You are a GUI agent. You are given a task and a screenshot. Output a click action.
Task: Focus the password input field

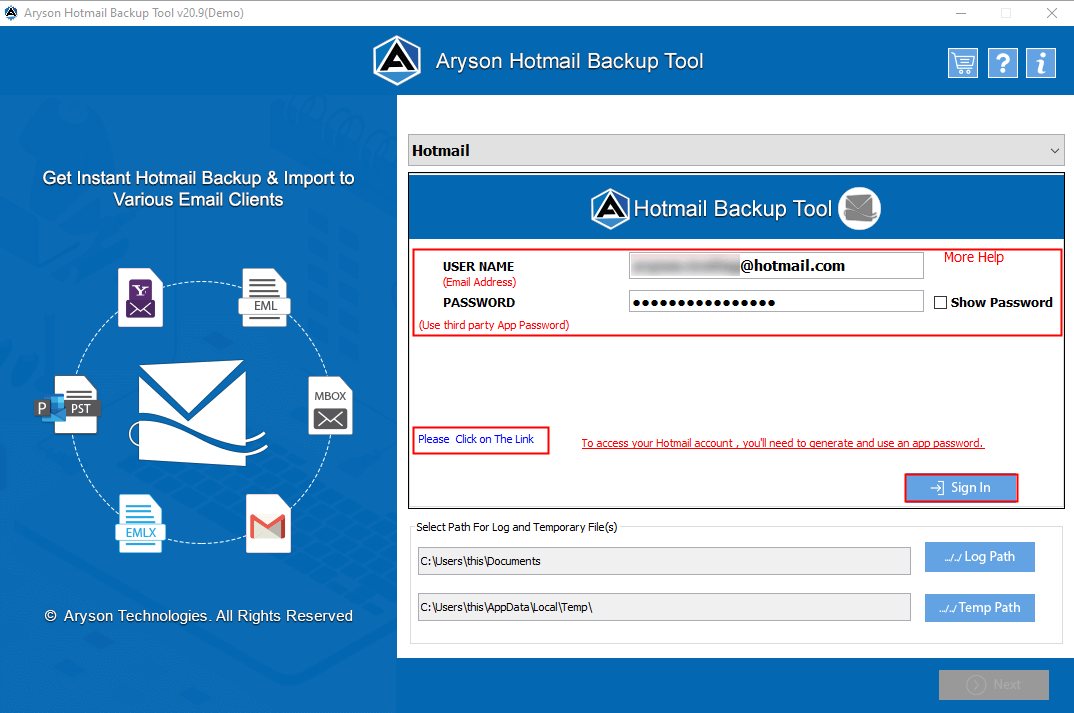tap(776, 302)
